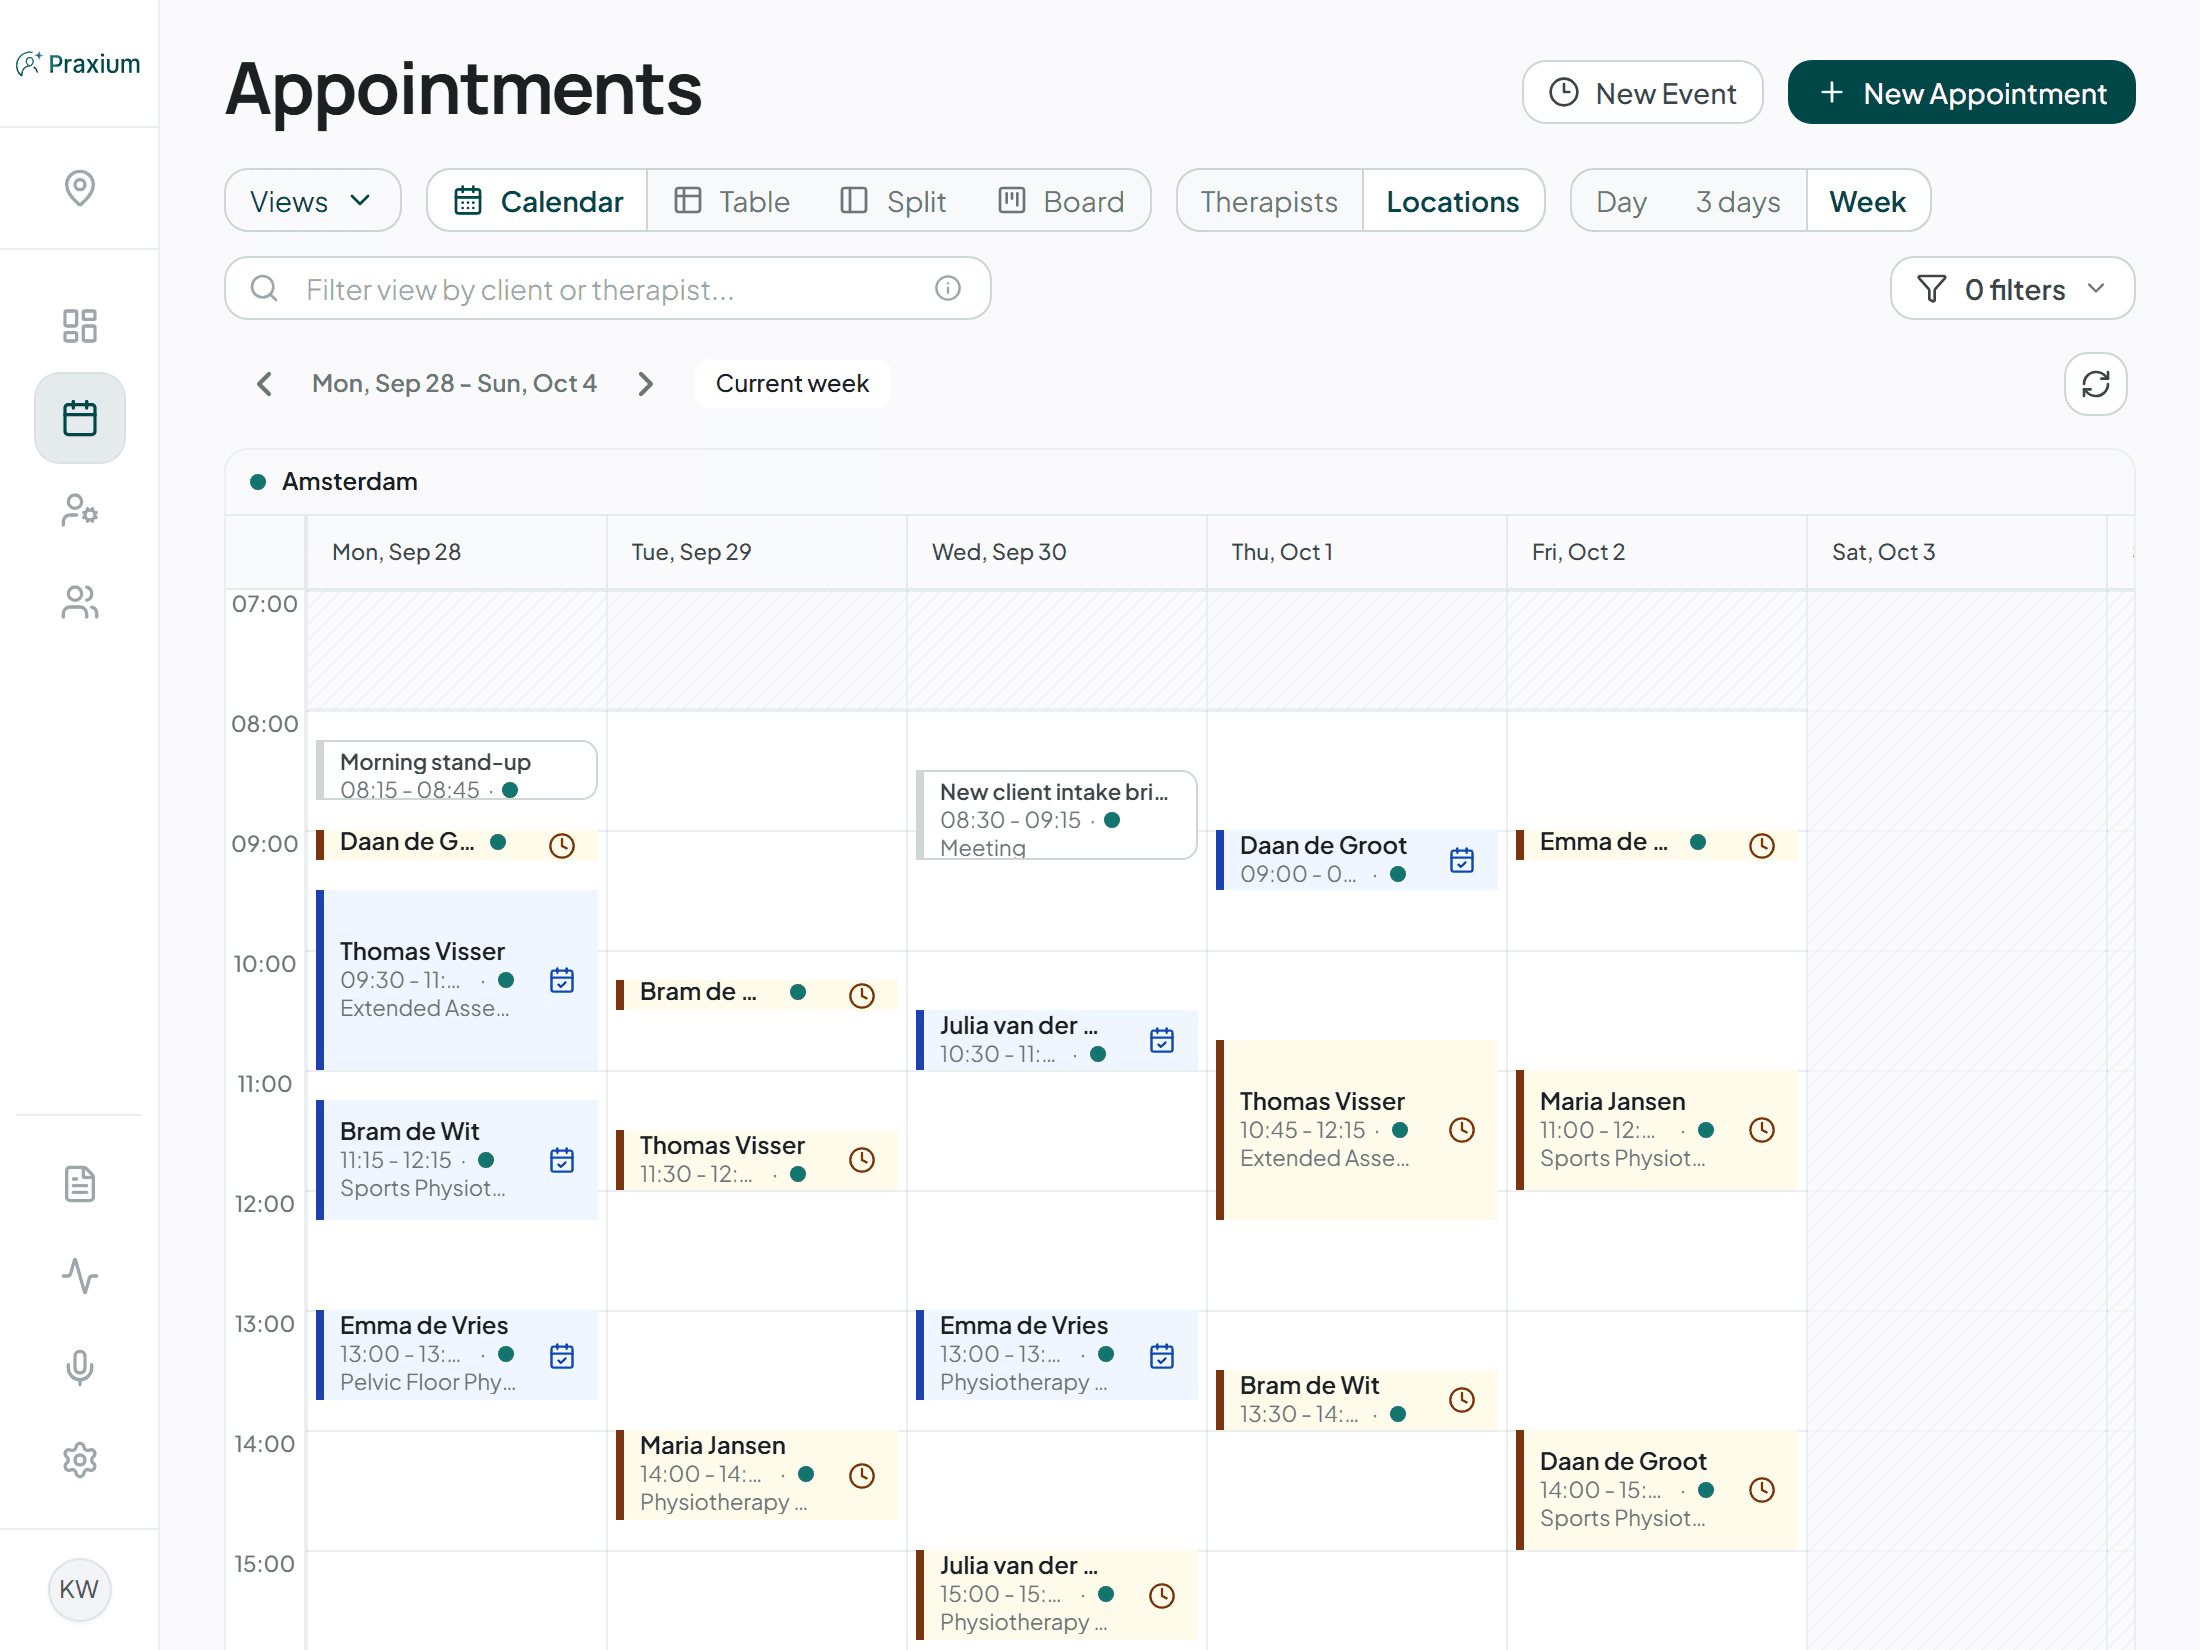
Task: Focus the client or therapist filter field
Action: click(x=608, y=289)
